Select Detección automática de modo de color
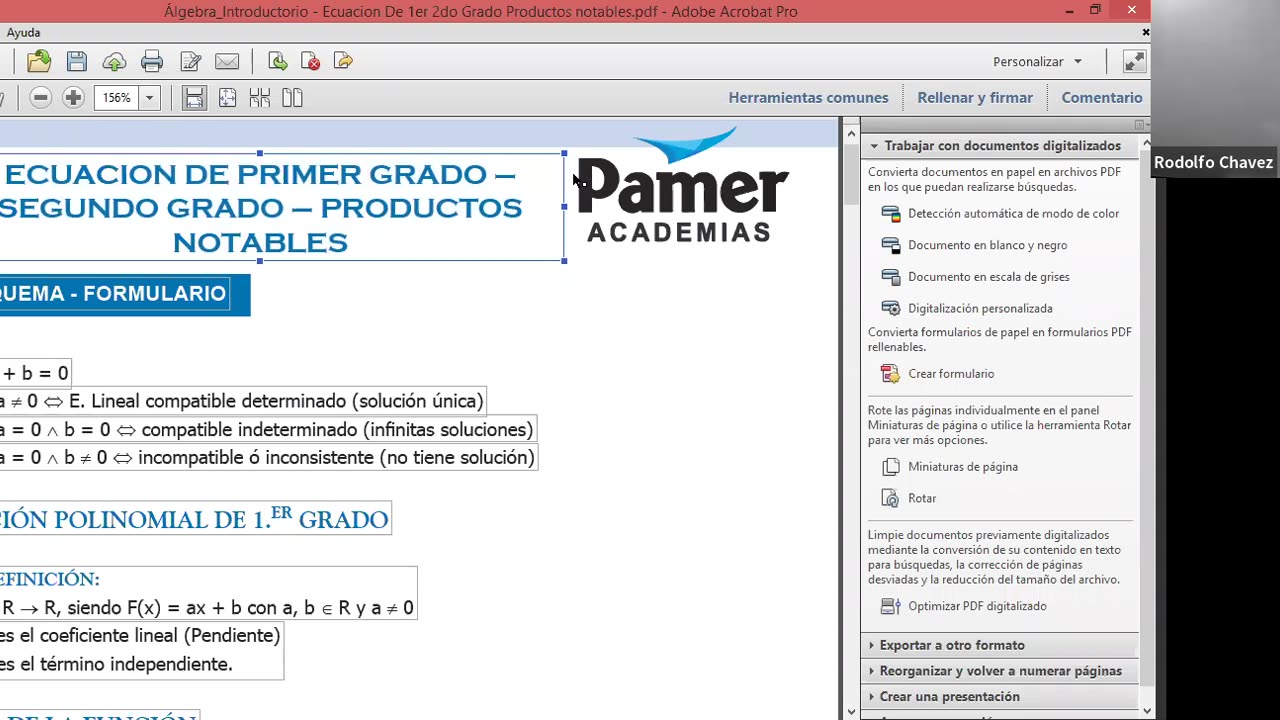Screen dimensions: 1280x720 coord(1013,213)
